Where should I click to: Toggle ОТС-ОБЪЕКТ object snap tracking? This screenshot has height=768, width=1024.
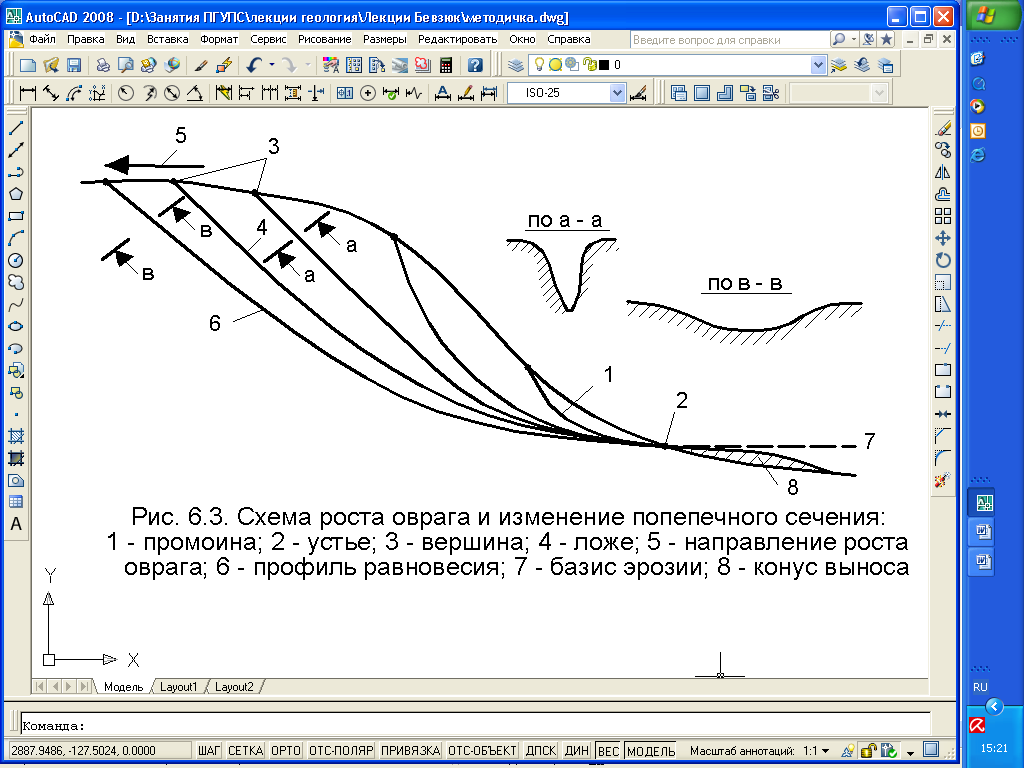(x=483, y=750)
